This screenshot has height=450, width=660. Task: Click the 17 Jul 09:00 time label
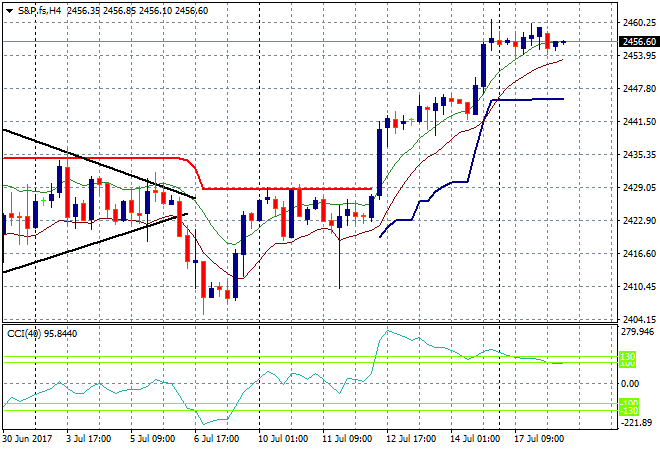pos(539,439)
